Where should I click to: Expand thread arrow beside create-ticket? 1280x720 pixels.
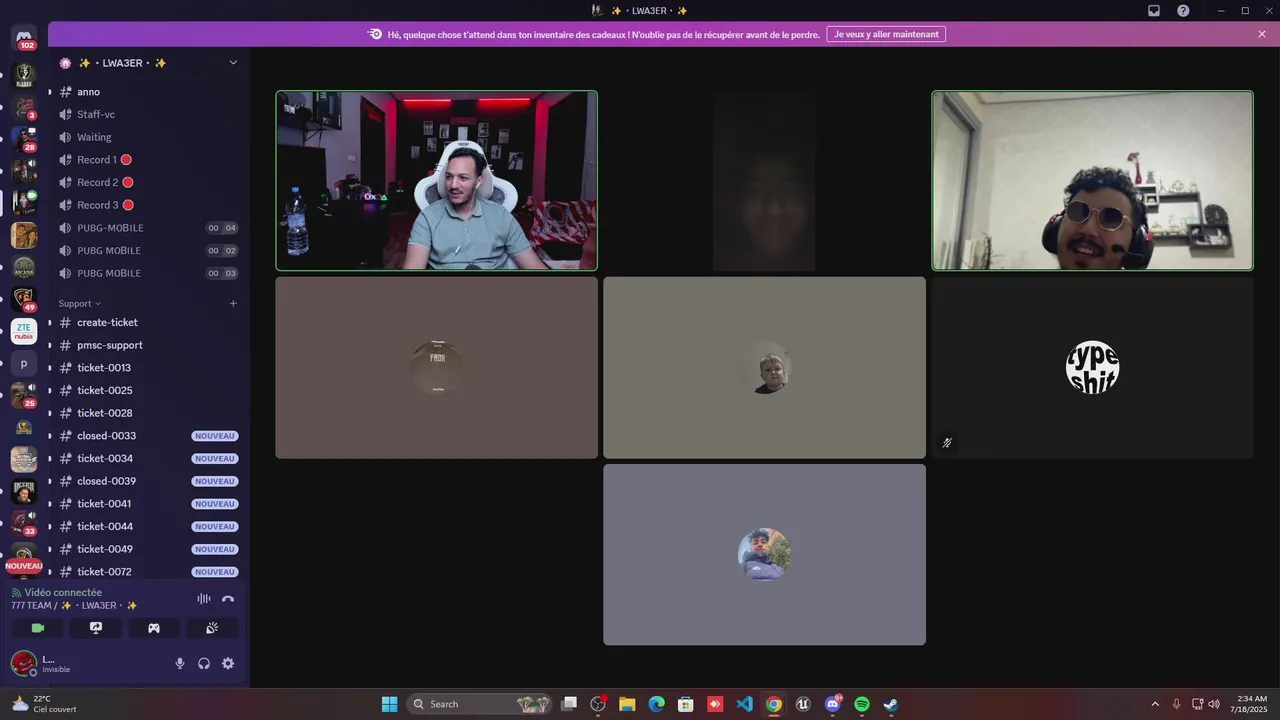coord(50,322)
